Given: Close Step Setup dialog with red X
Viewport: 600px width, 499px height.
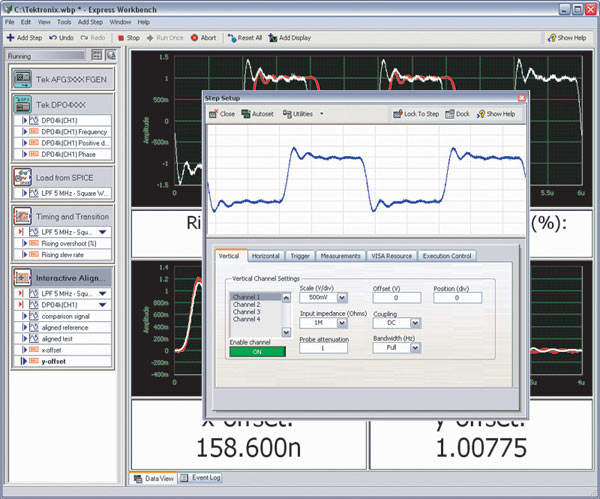Looking at the screenshot, I should click(522, 98).
